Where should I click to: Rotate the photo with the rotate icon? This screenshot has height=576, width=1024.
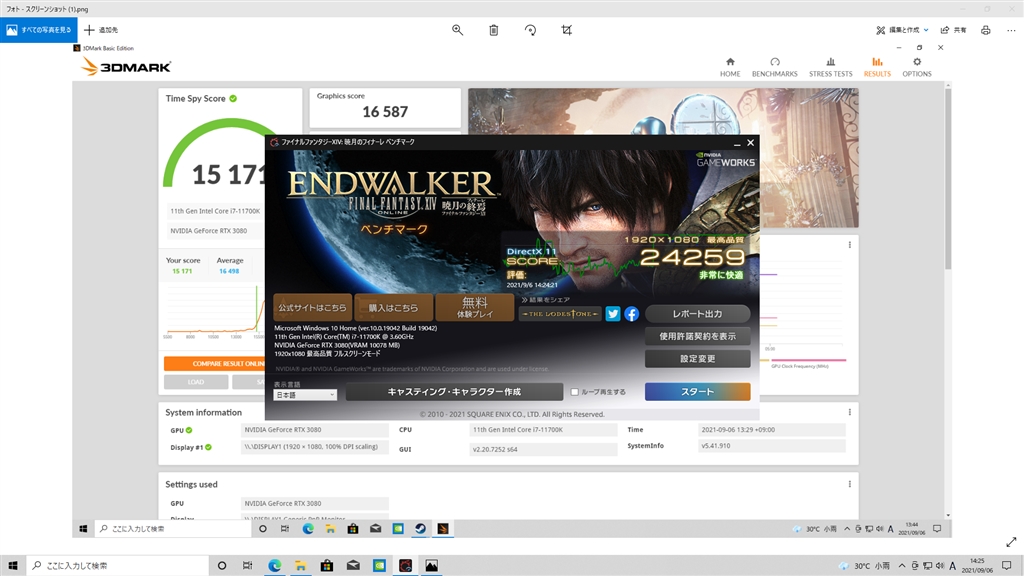(530, 30)
